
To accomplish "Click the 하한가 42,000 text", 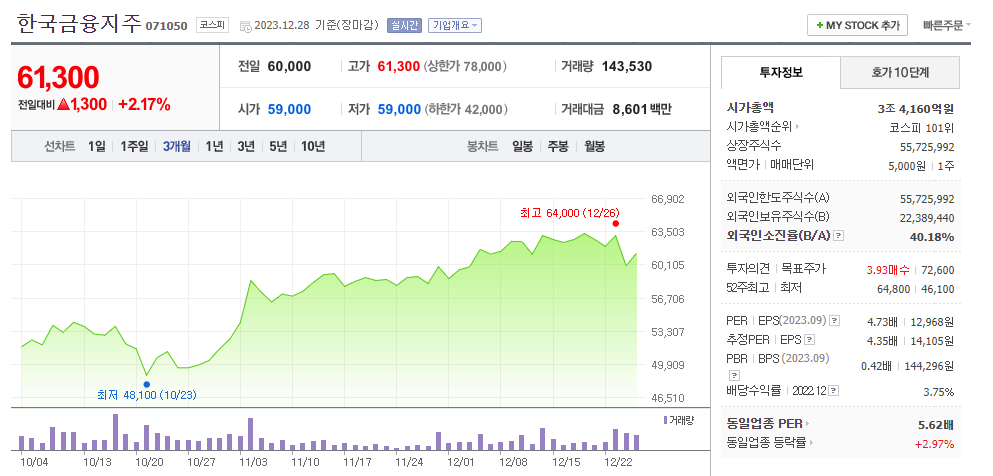I will [465, 110].
